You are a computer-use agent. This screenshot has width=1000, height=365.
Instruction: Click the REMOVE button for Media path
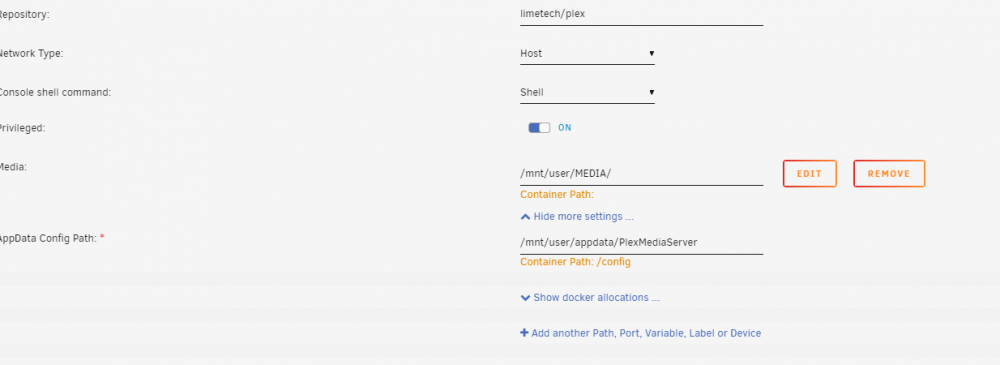tap(889, 174)
